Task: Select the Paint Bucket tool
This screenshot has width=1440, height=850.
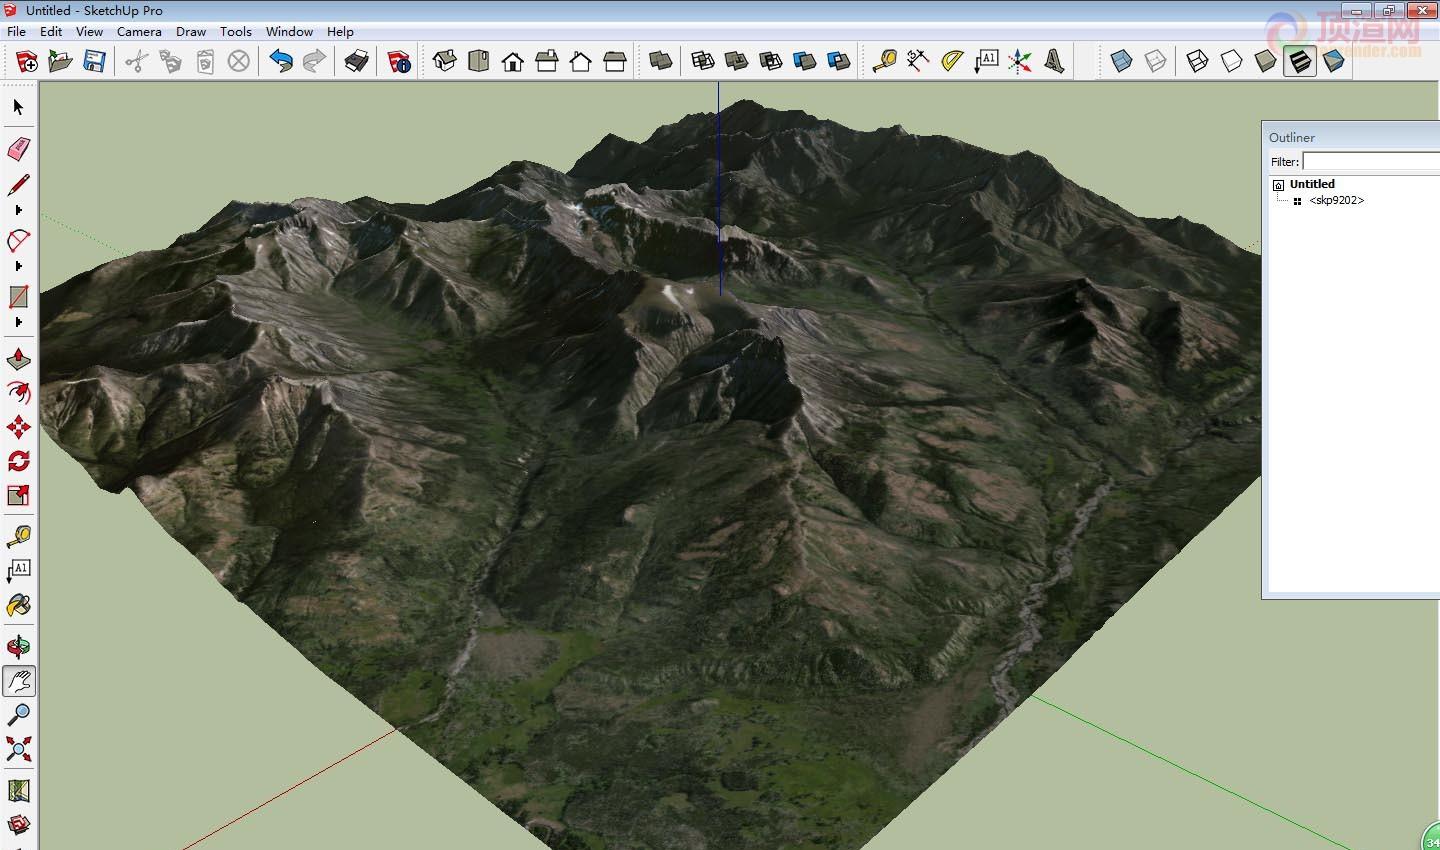Action: point(19,605)
